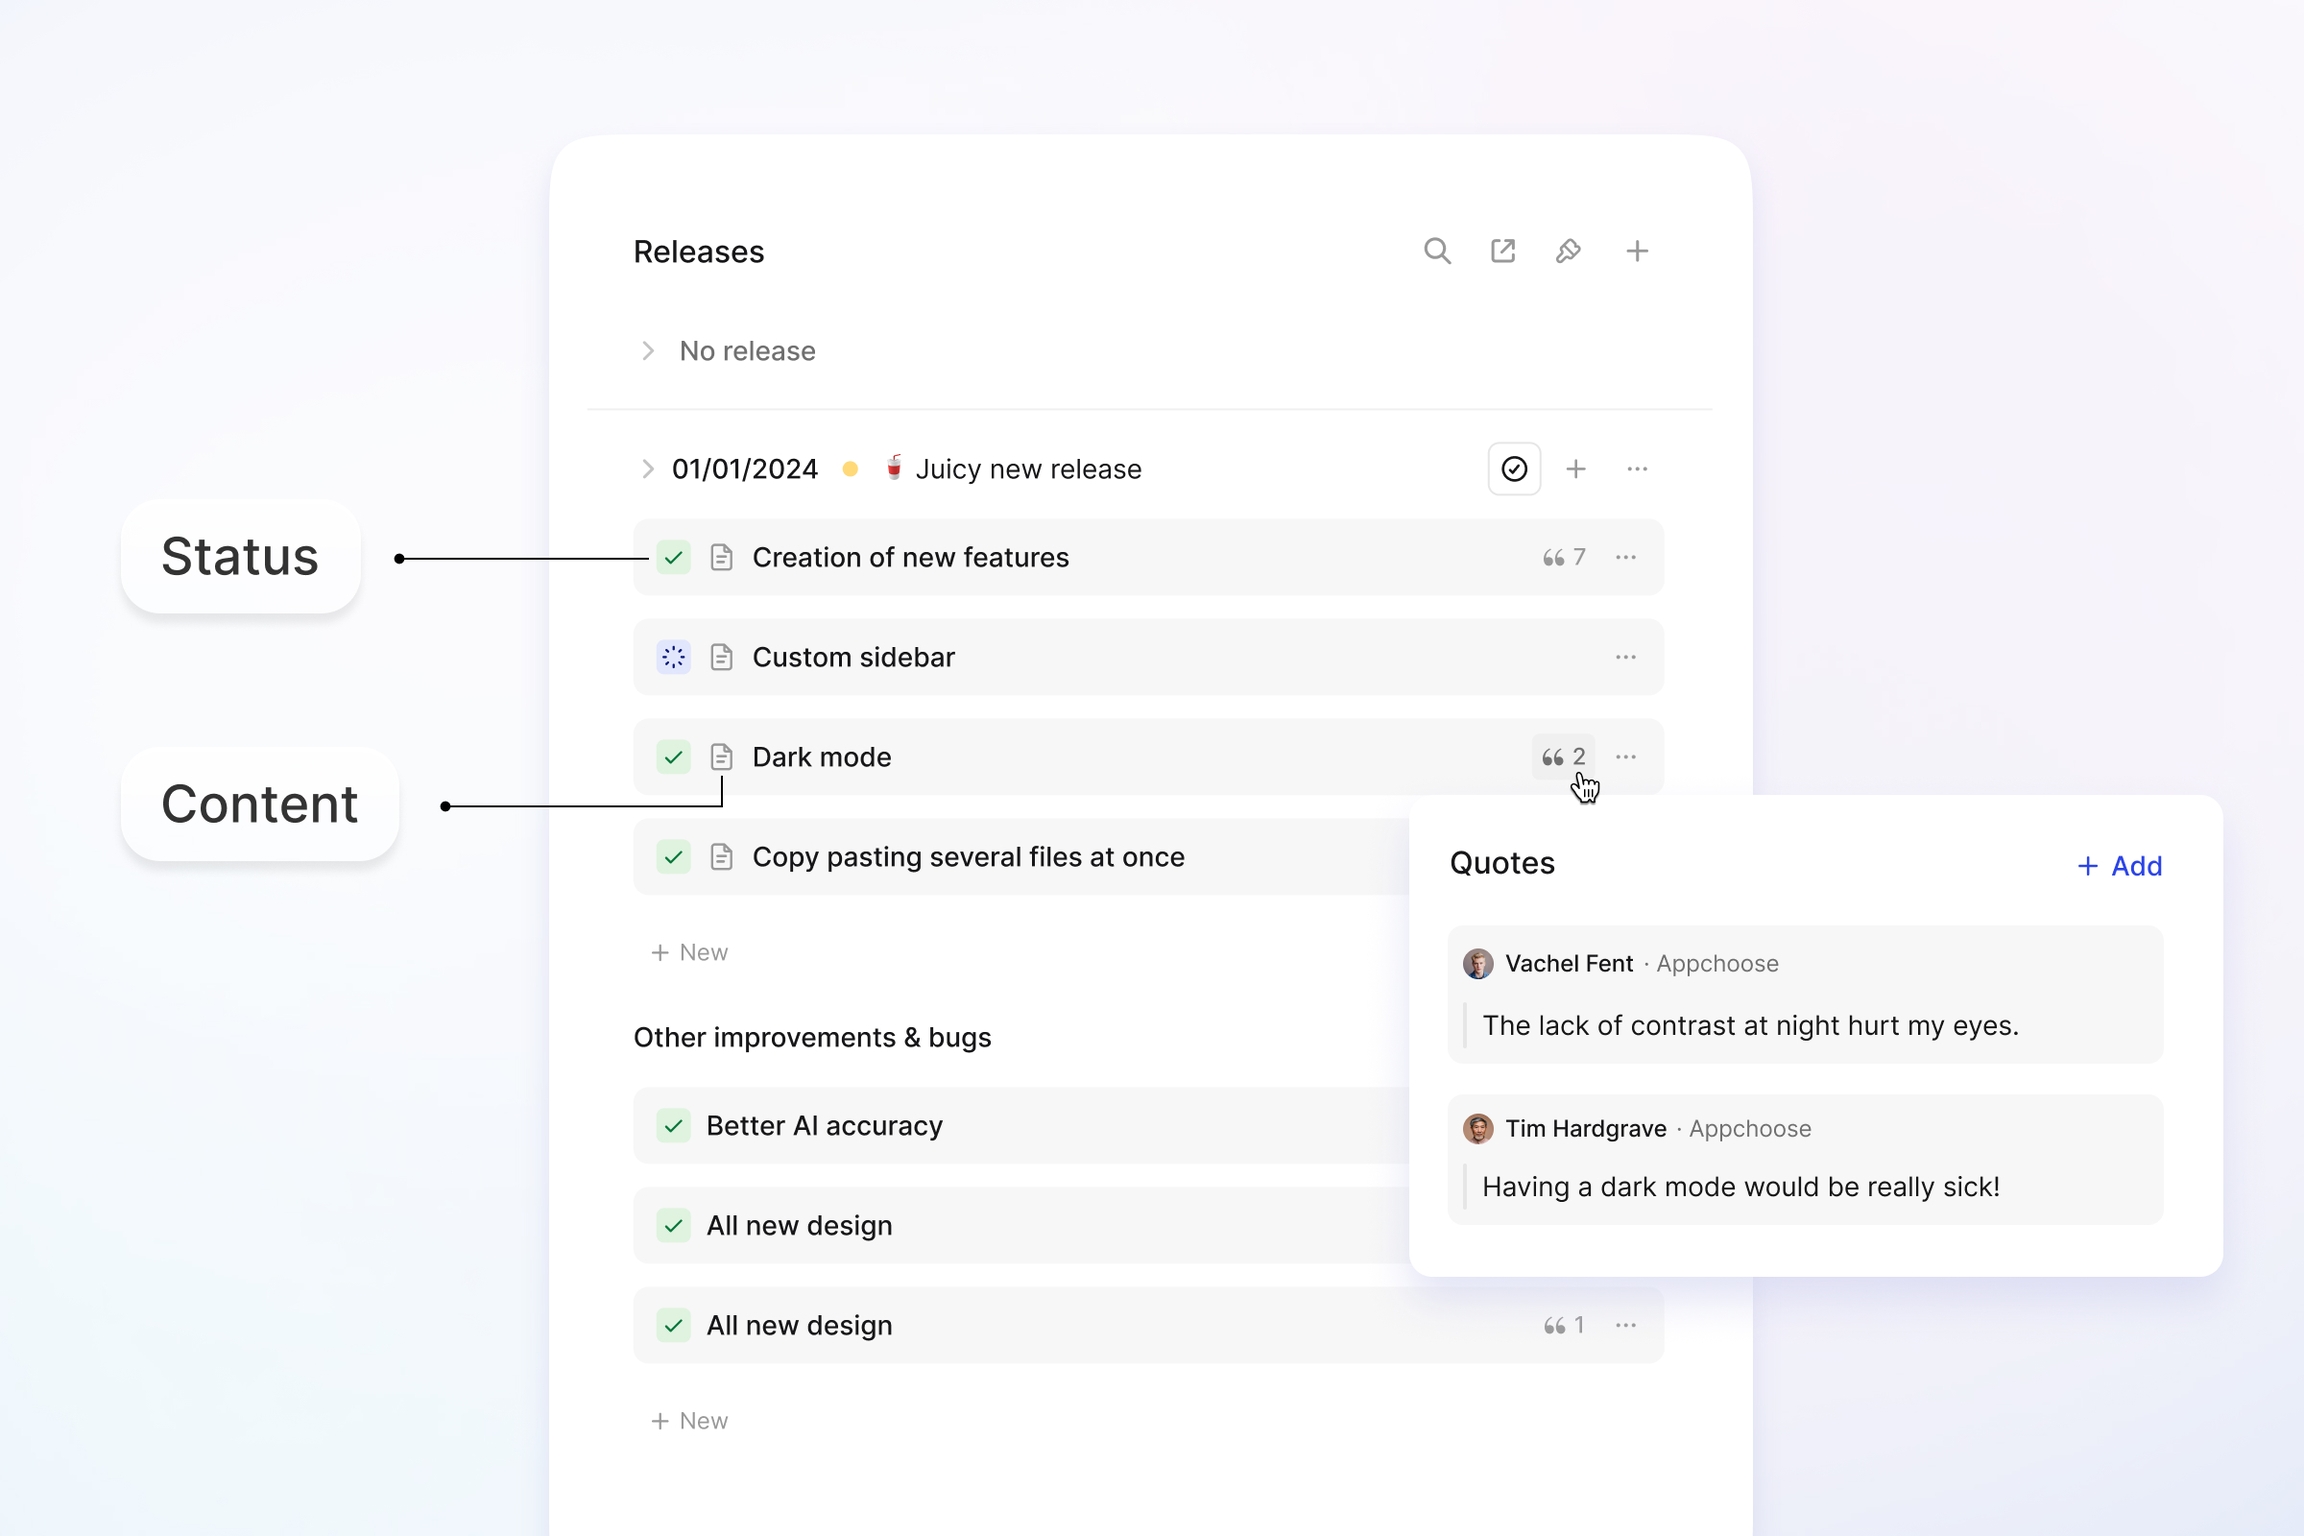Open three-dot menu on Custom sidebar row

coord(1625,657)
